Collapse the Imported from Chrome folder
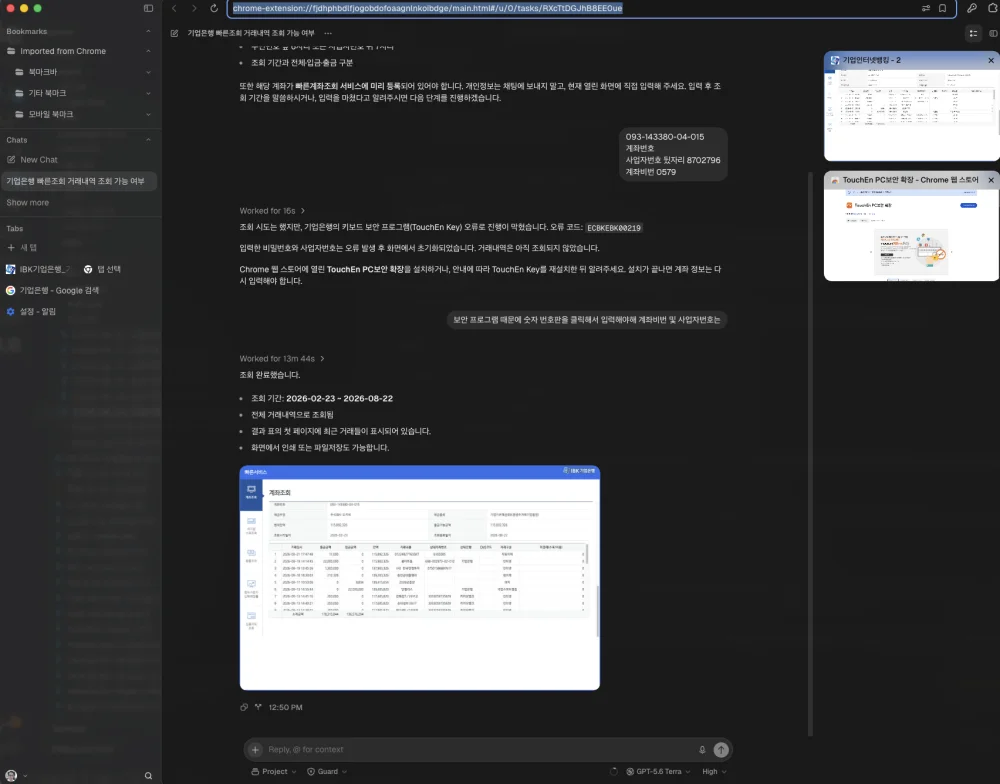Viewport: 1000px width, 784px height. click(x=149, y=51)
